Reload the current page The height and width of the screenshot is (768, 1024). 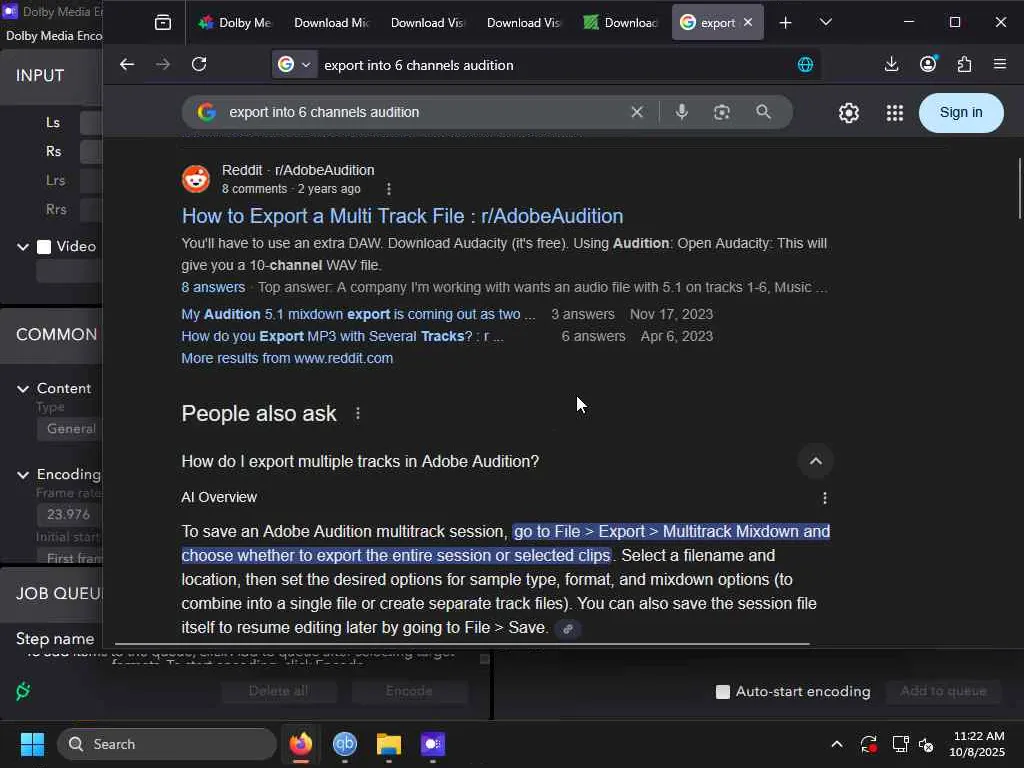(x=199, y=64)
